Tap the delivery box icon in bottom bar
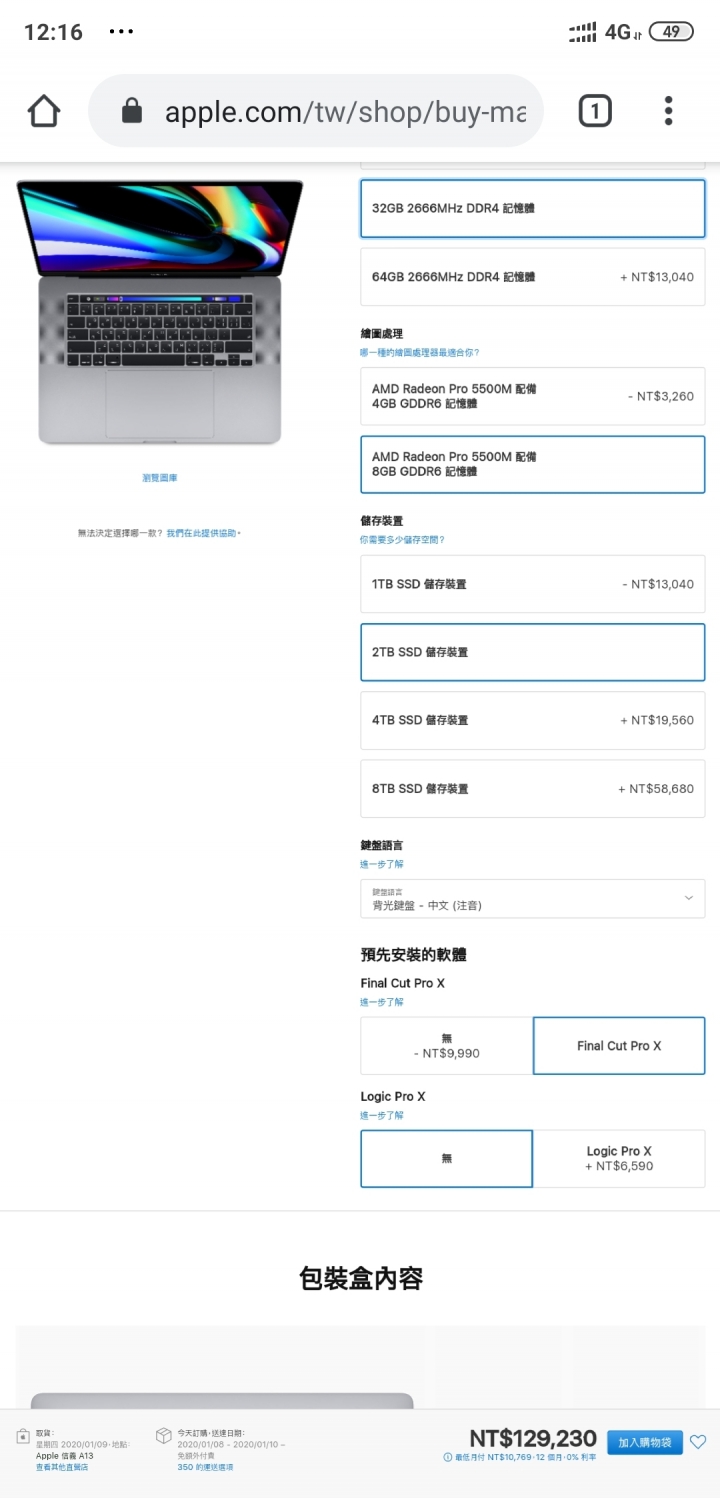The width and height of the screenshot is (720, 1498). pyautogui.click(x=164, y=1436)
